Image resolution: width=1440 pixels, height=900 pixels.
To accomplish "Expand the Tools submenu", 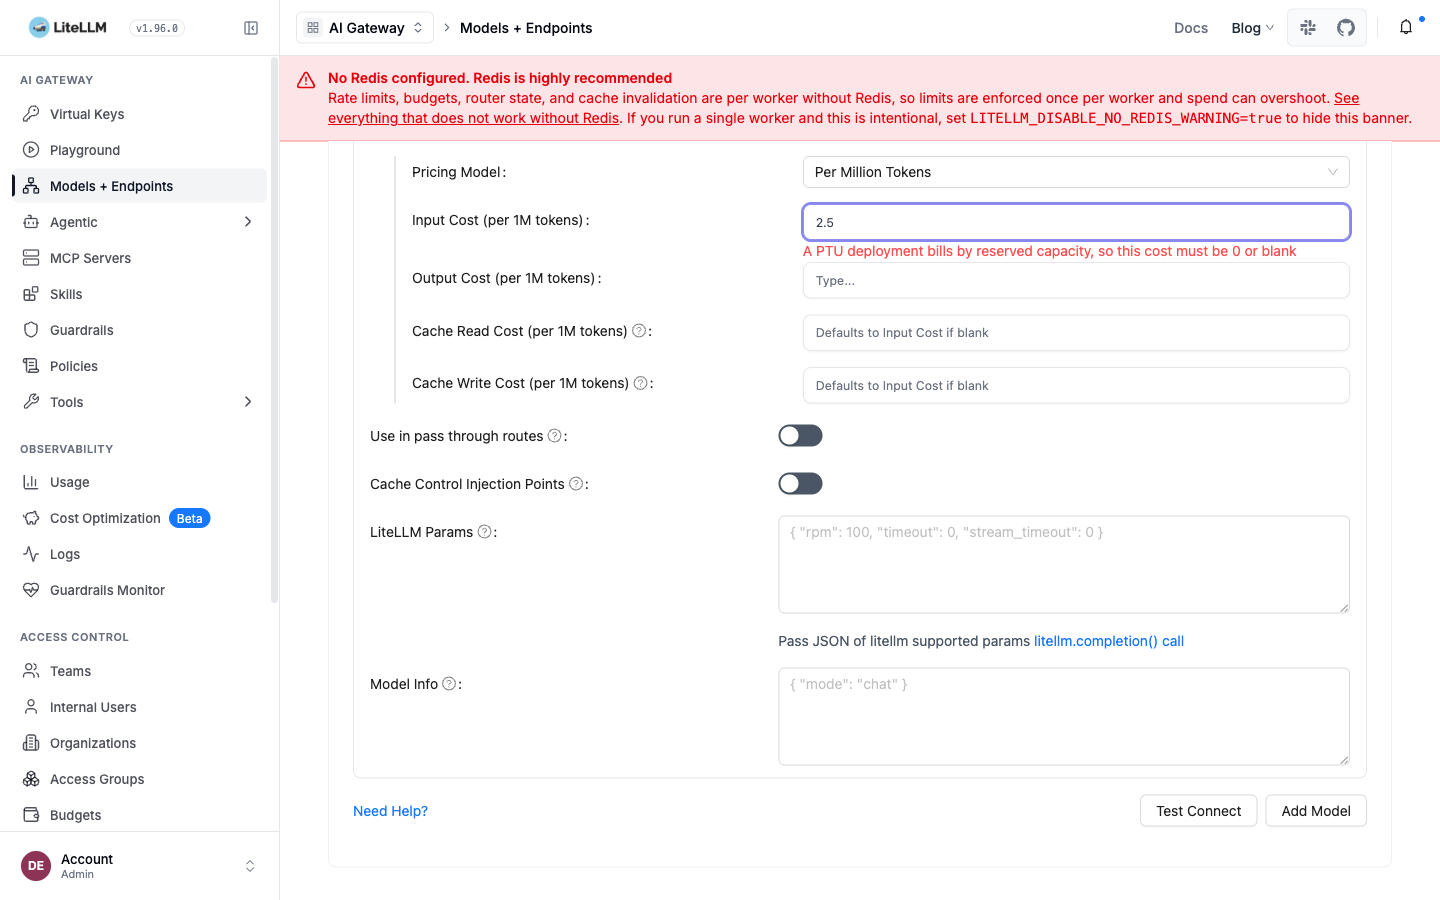I will click(248, 402).
